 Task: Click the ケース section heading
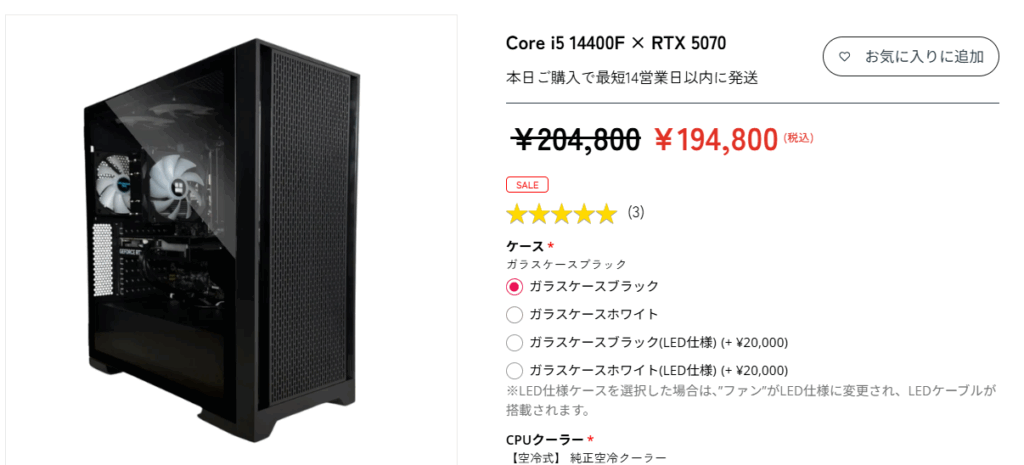click(525, 246)
